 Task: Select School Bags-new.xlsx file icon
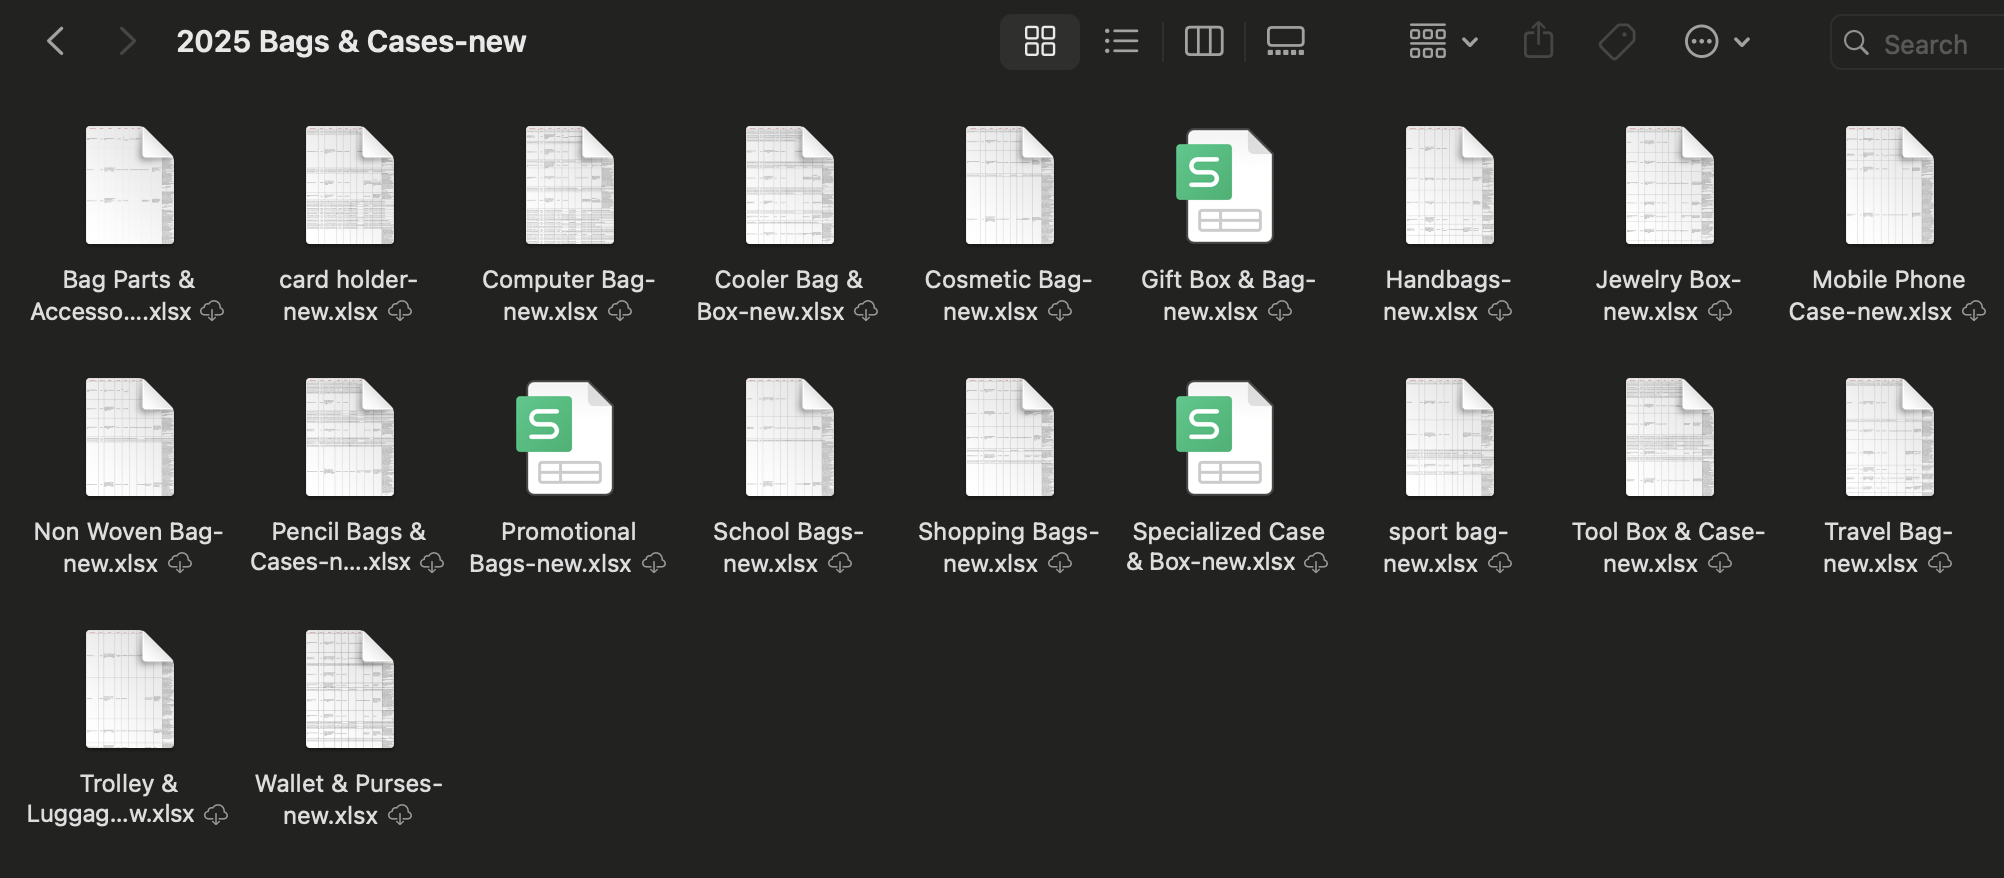click(x=790, y=437)
